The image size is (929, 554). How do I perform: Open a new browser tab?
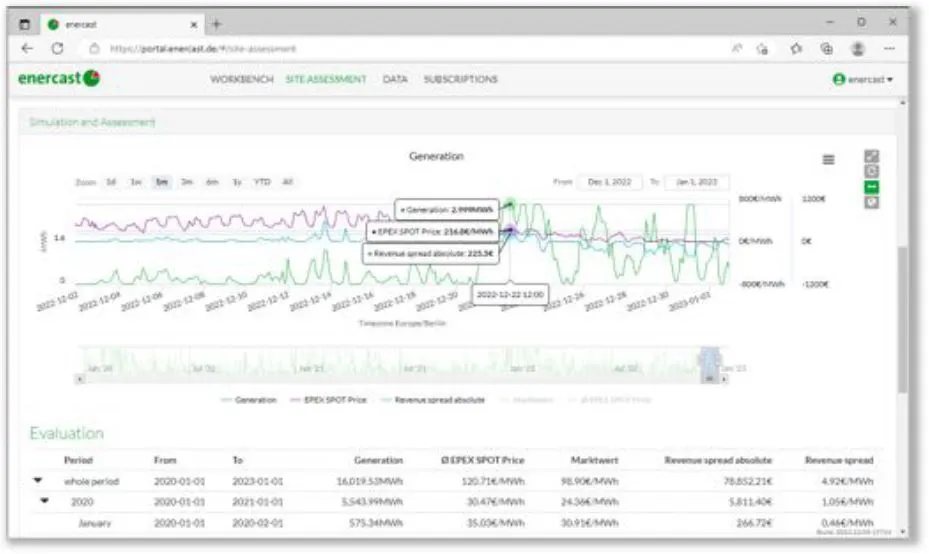(x=216, y=24)
